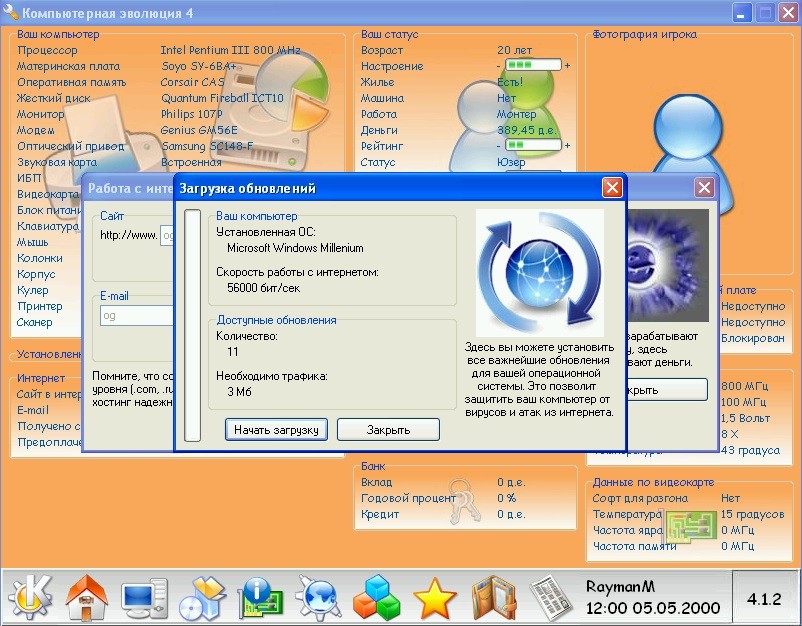Viewport: 802px width, 626px height.
Task: Click the 56000 бит/сек speed value
Action: [263, 288]
